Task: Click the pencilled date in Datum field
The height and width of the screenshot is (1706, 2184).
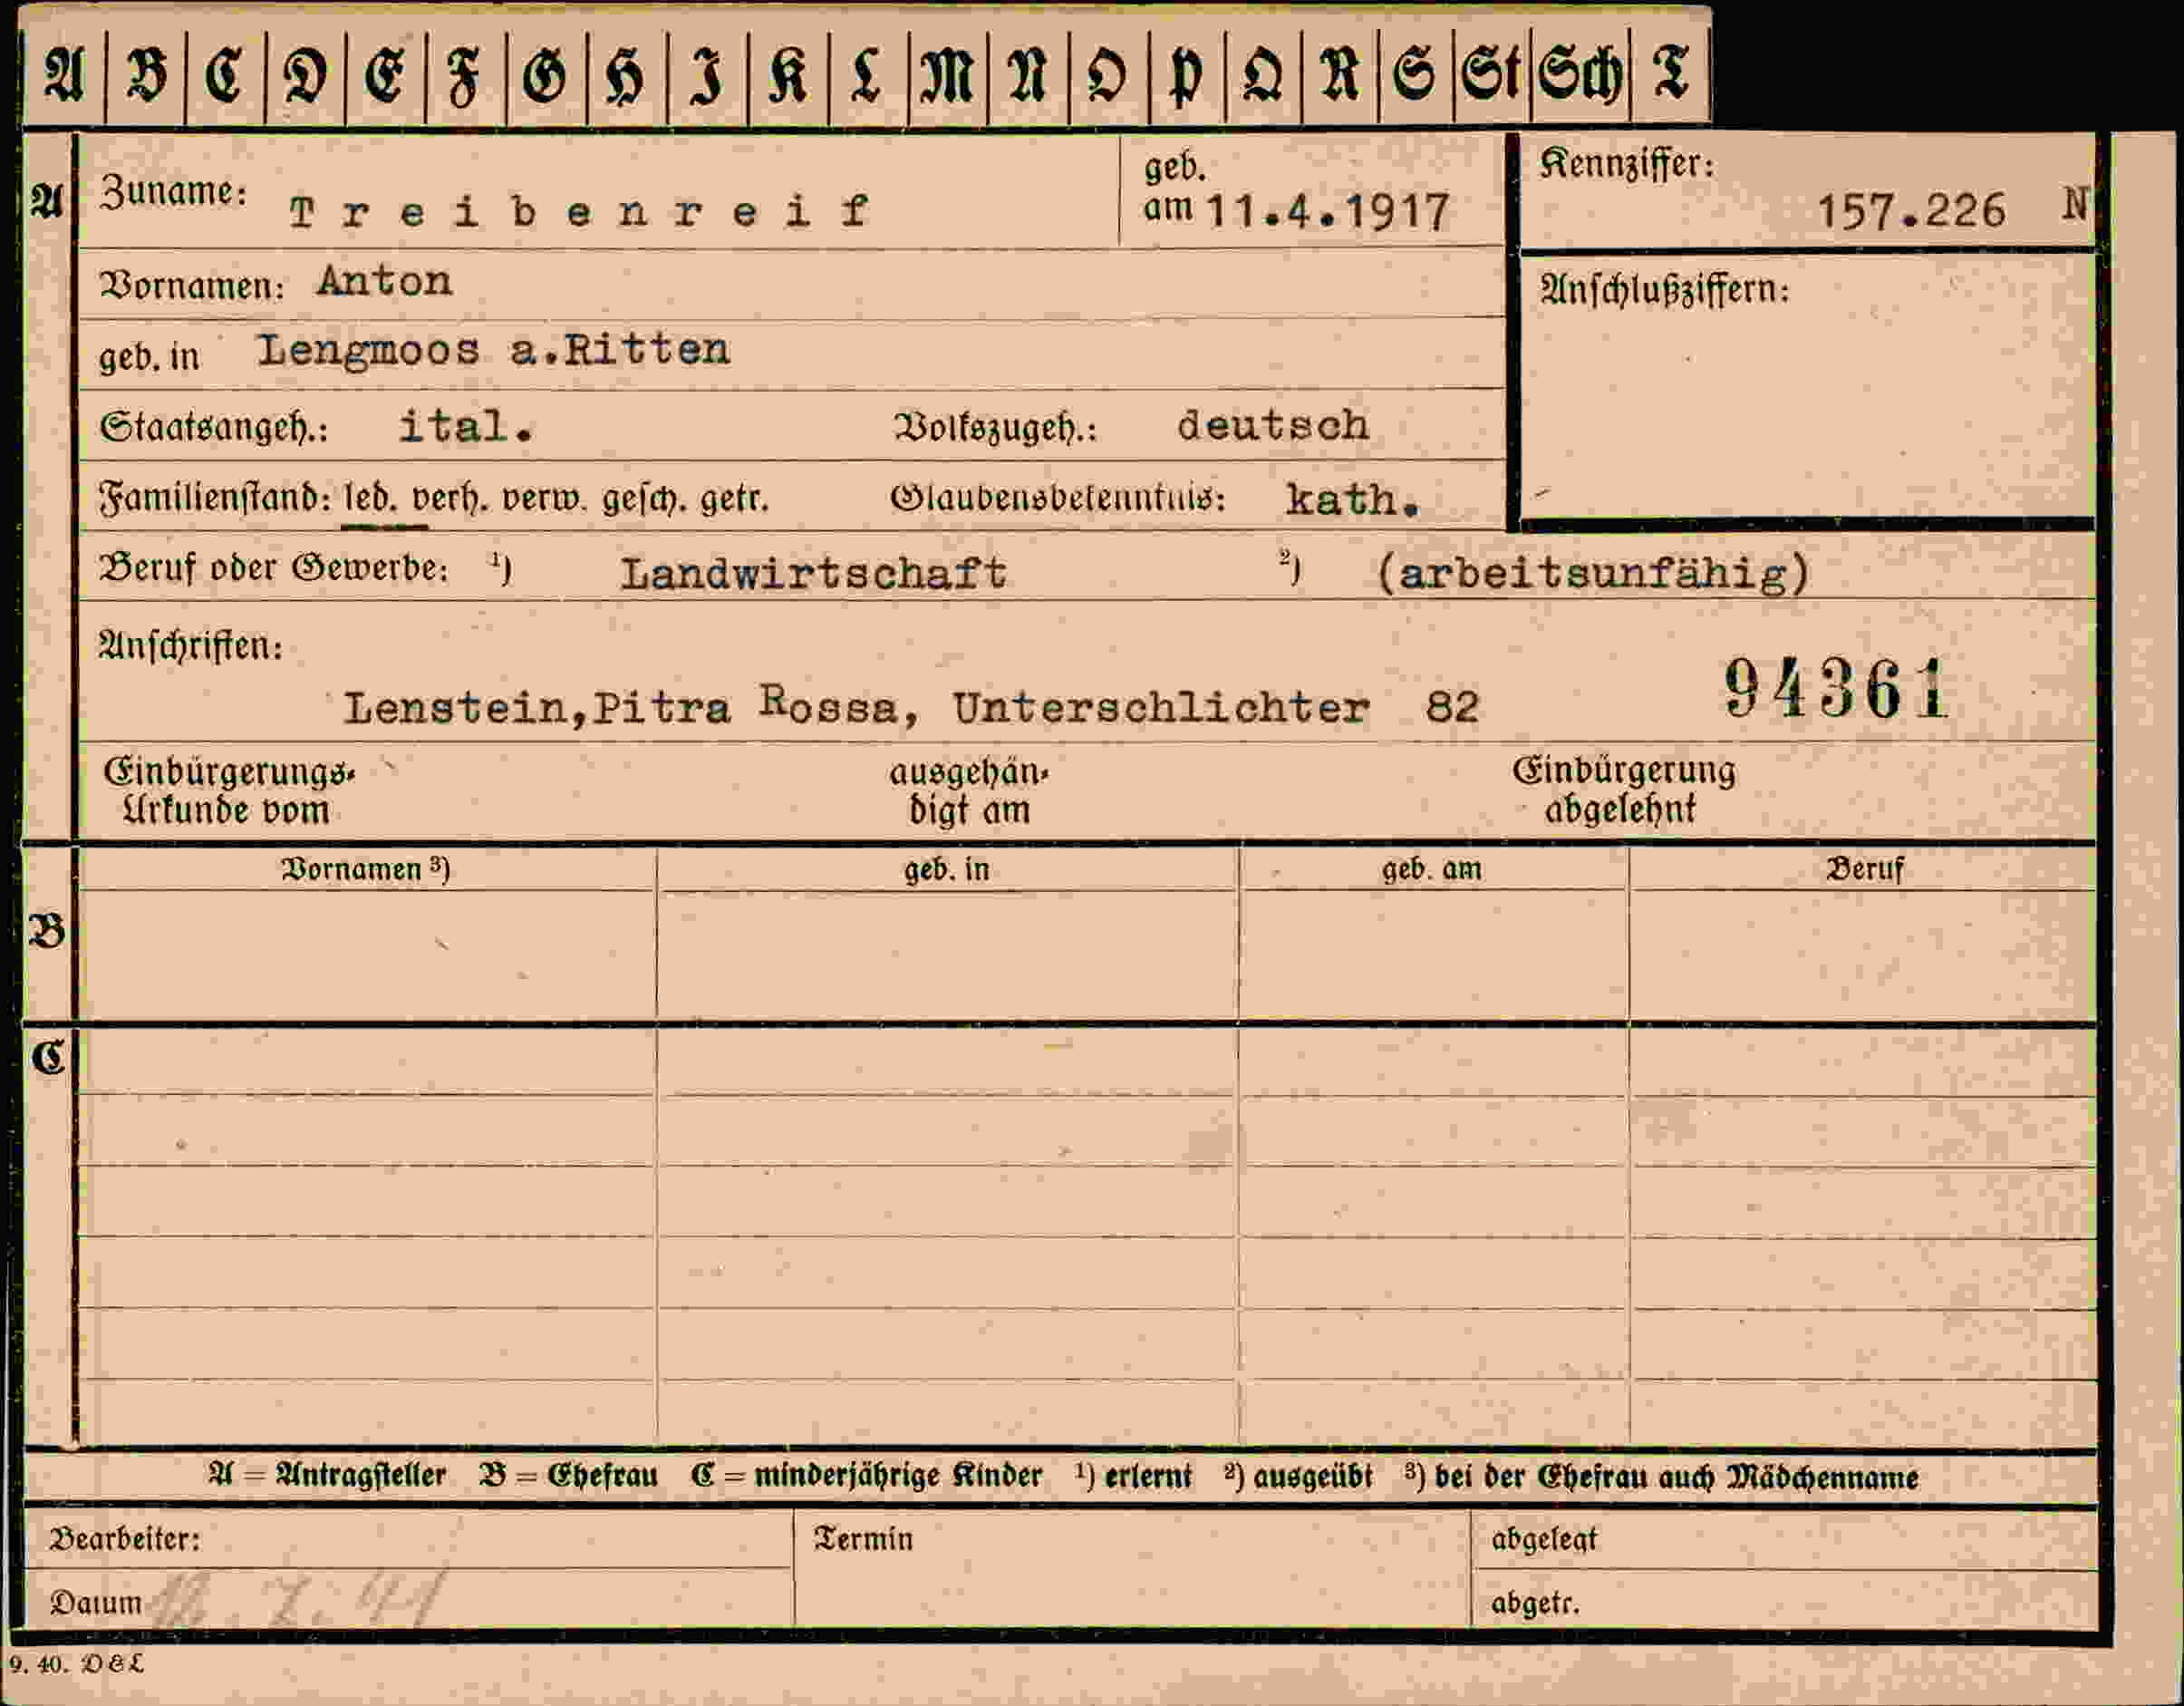Action: [x=298, y=1600]
